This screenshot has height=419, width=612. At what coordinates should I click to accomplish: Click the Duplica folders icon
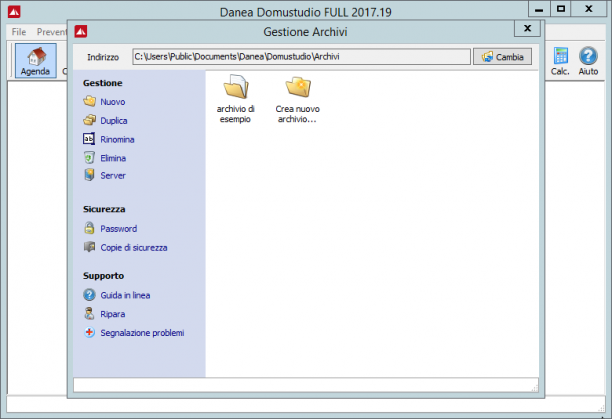pos(89,120)
